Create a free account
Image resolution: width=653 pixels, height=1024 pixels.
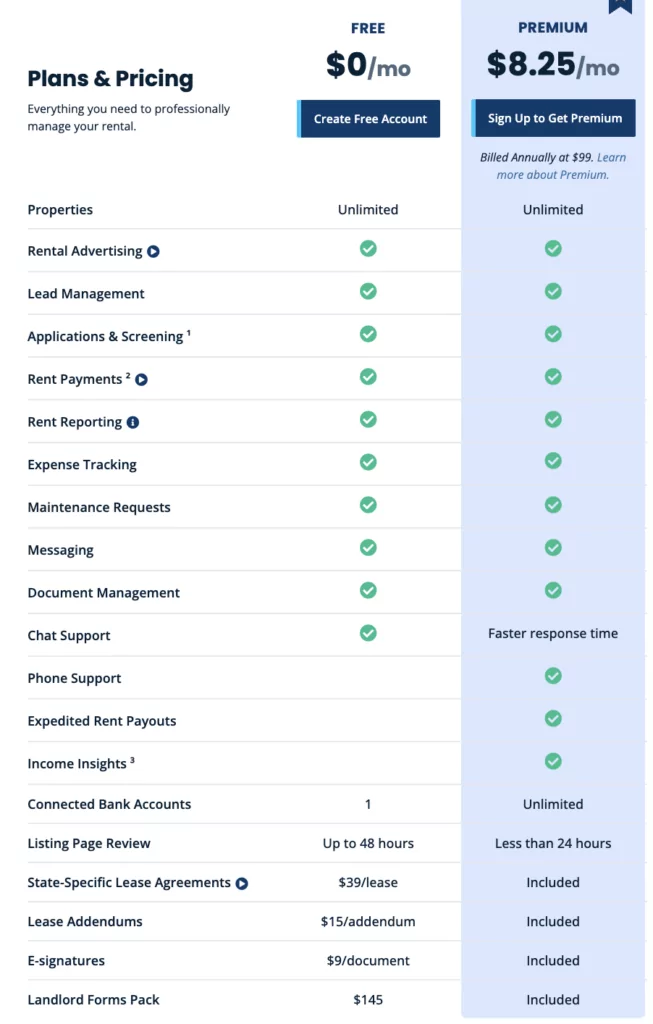[368, 119]
